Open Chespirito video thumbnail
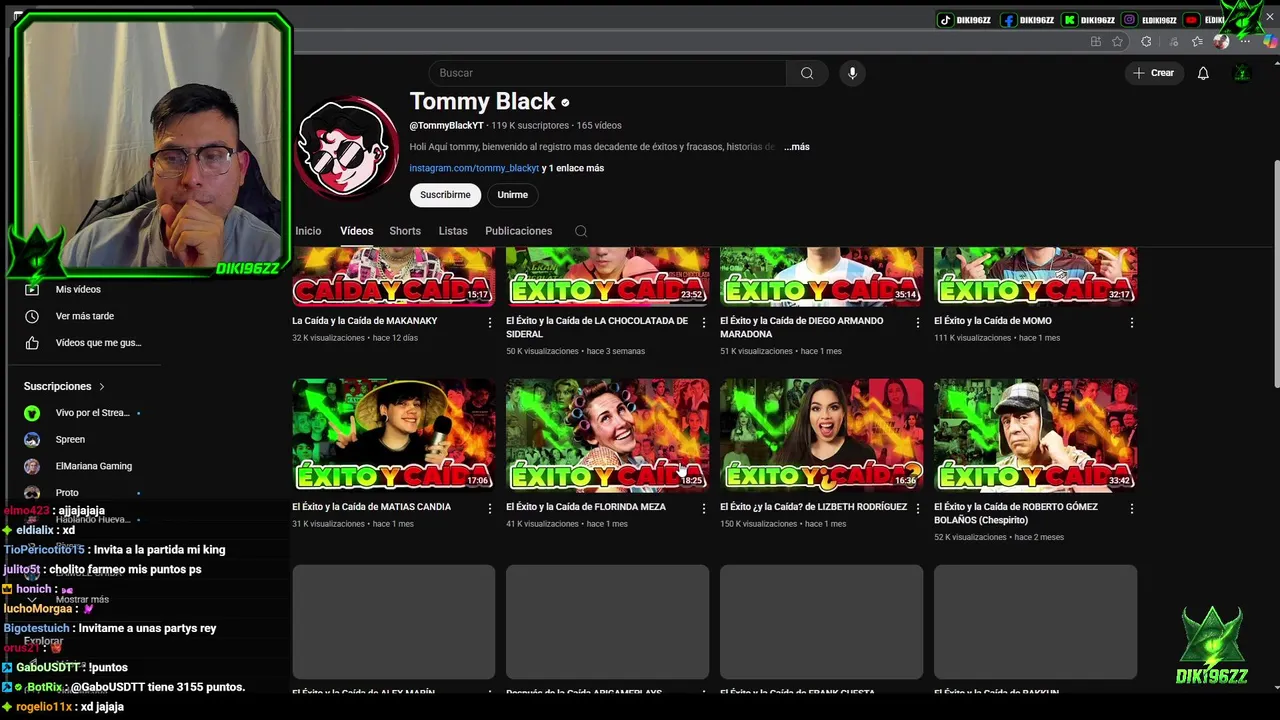This screenshot has width=1280, height=720. pyautogui.click(x=1035, y=435)
